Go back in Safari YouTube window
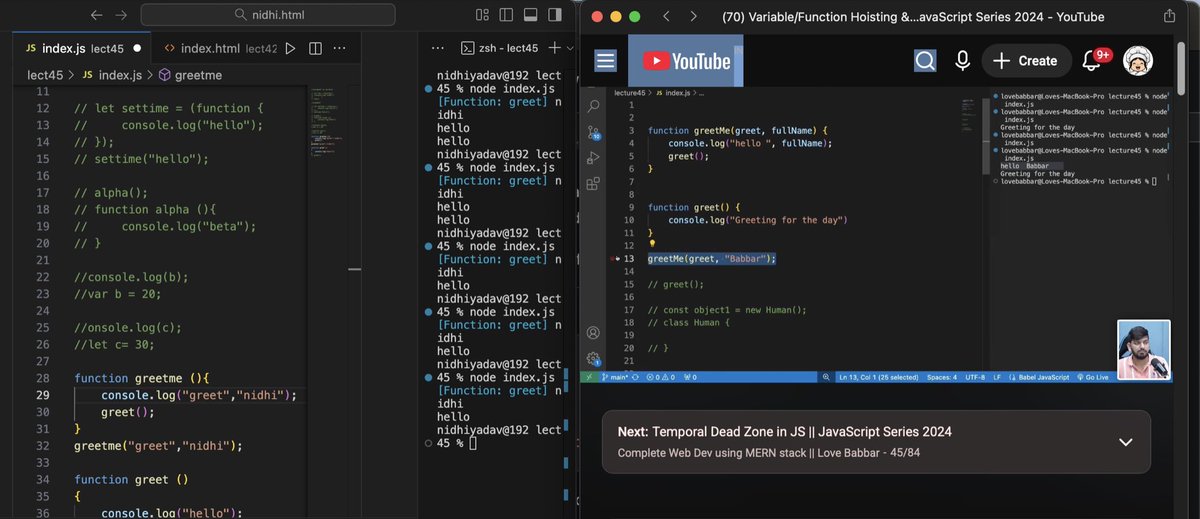The image size is (1200, 519). pyautogui.click(x=668, y=16)
